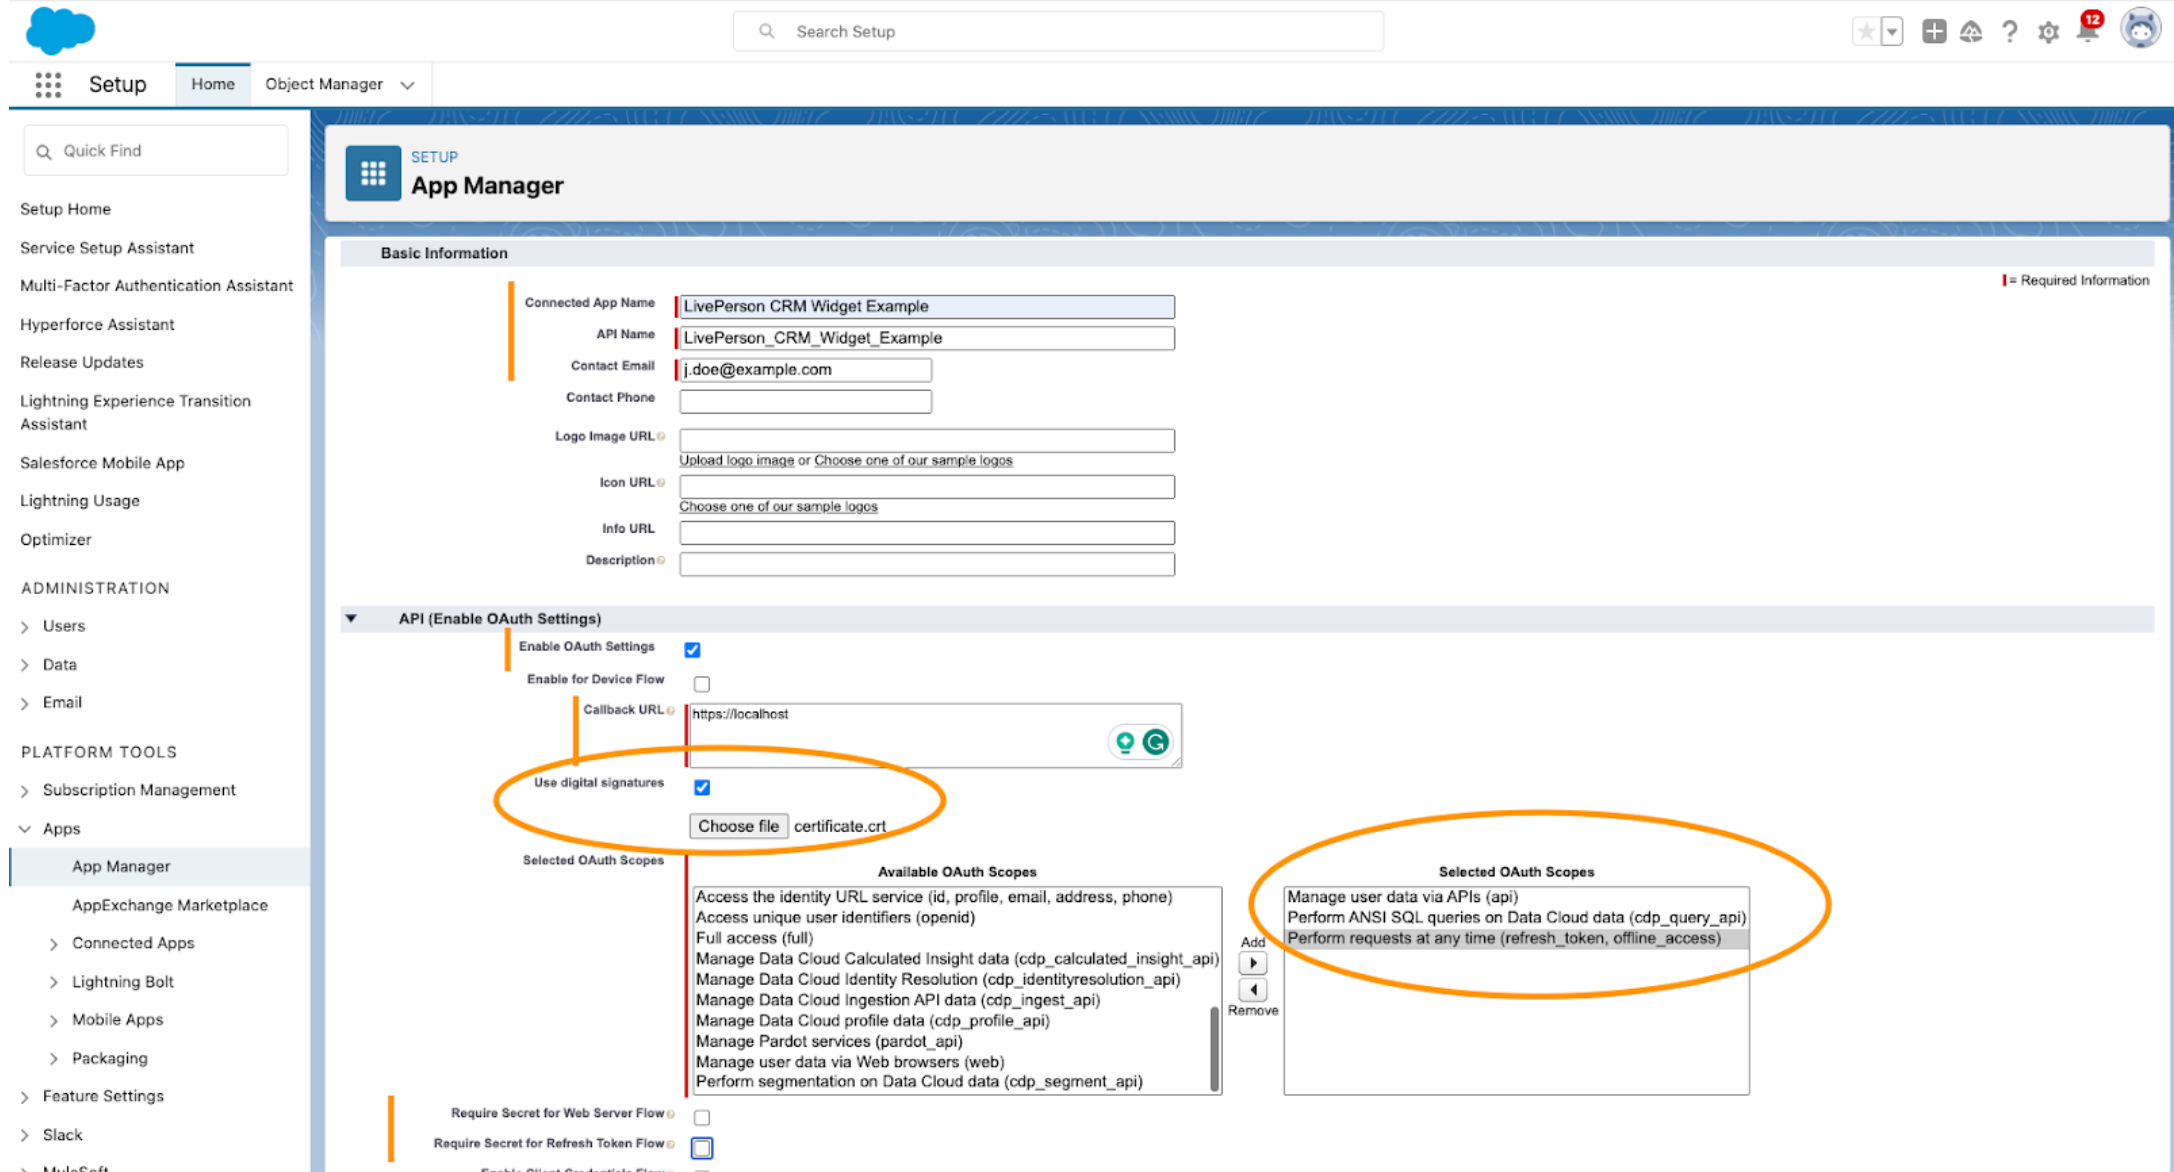Open Release Updates in sidebar
The image size is (2174, 1172).
click(x=82, y=362)
